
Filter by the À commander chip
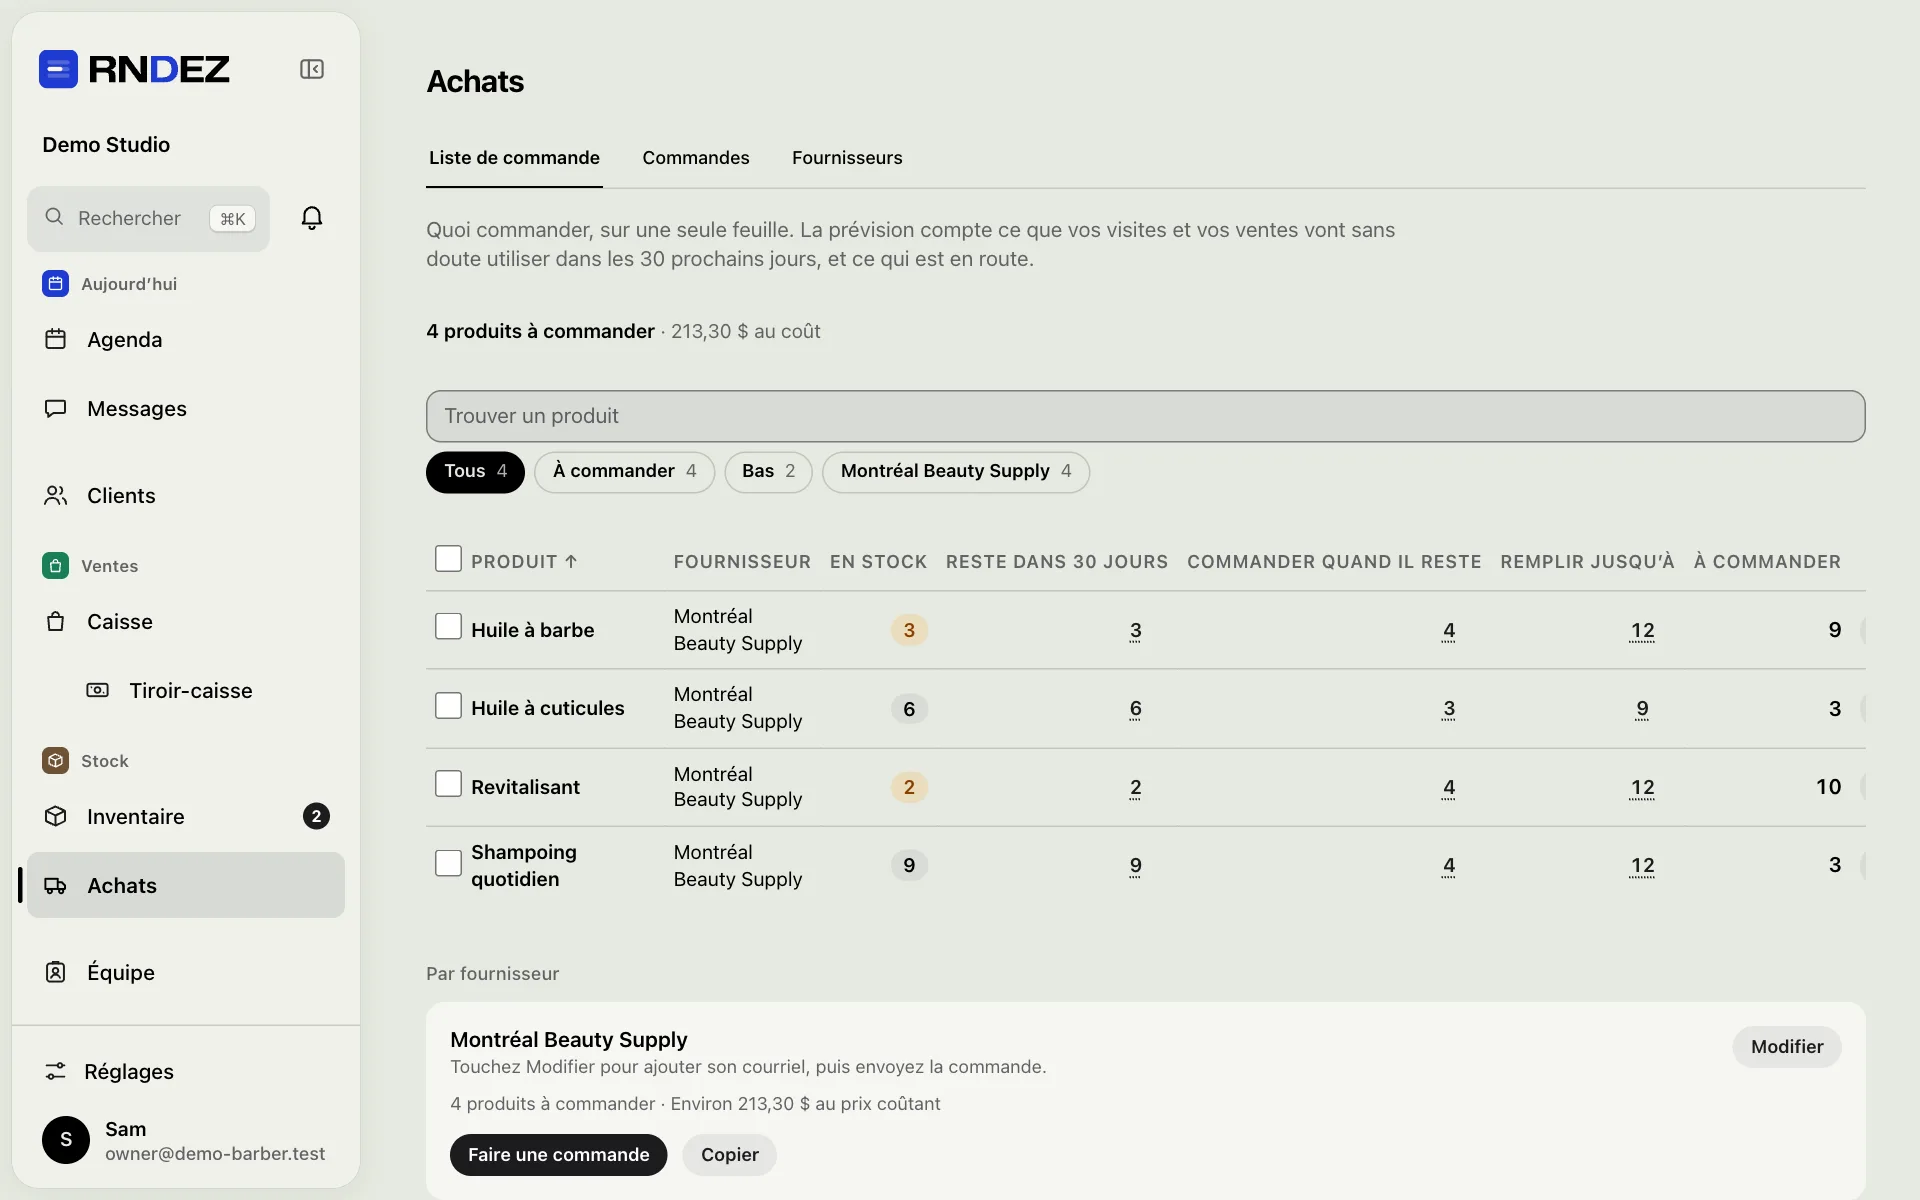625,472
